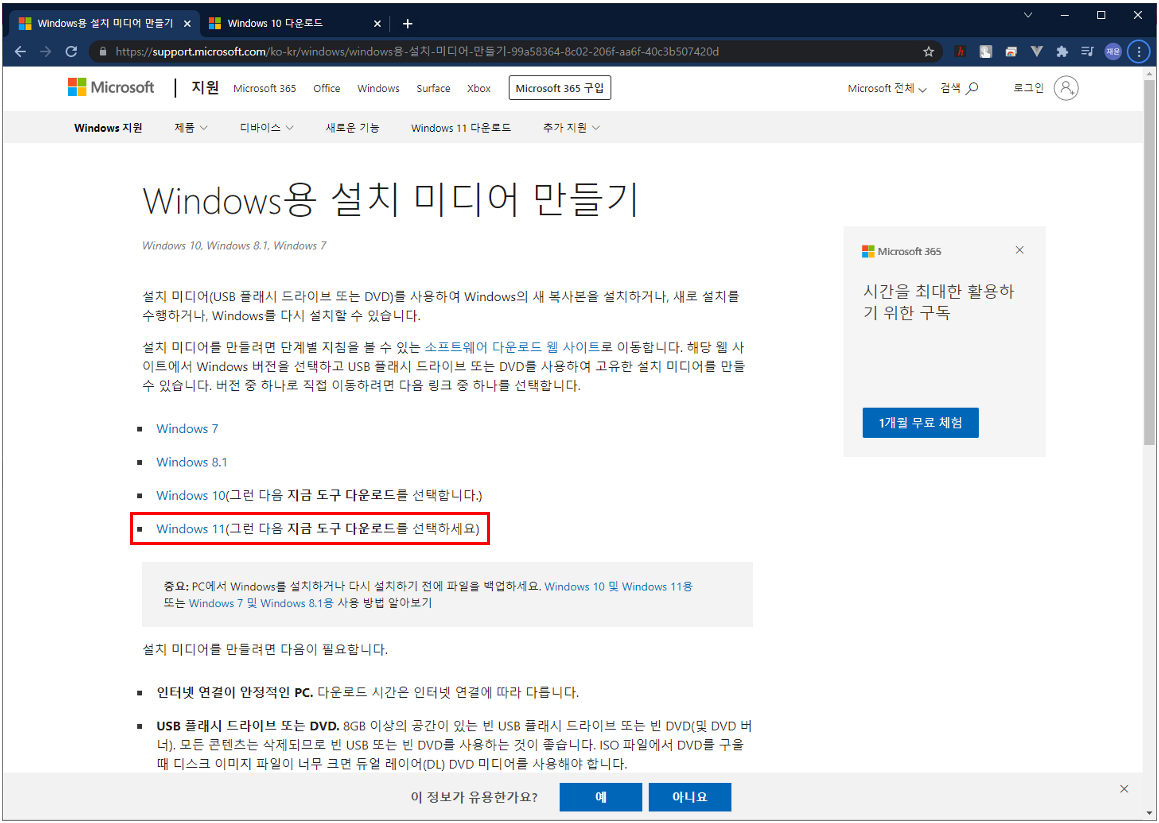Open the red 'h' extension icon
Viewport: 1159px width, 823px height.
pyautogui.click(x=960, y=52)
